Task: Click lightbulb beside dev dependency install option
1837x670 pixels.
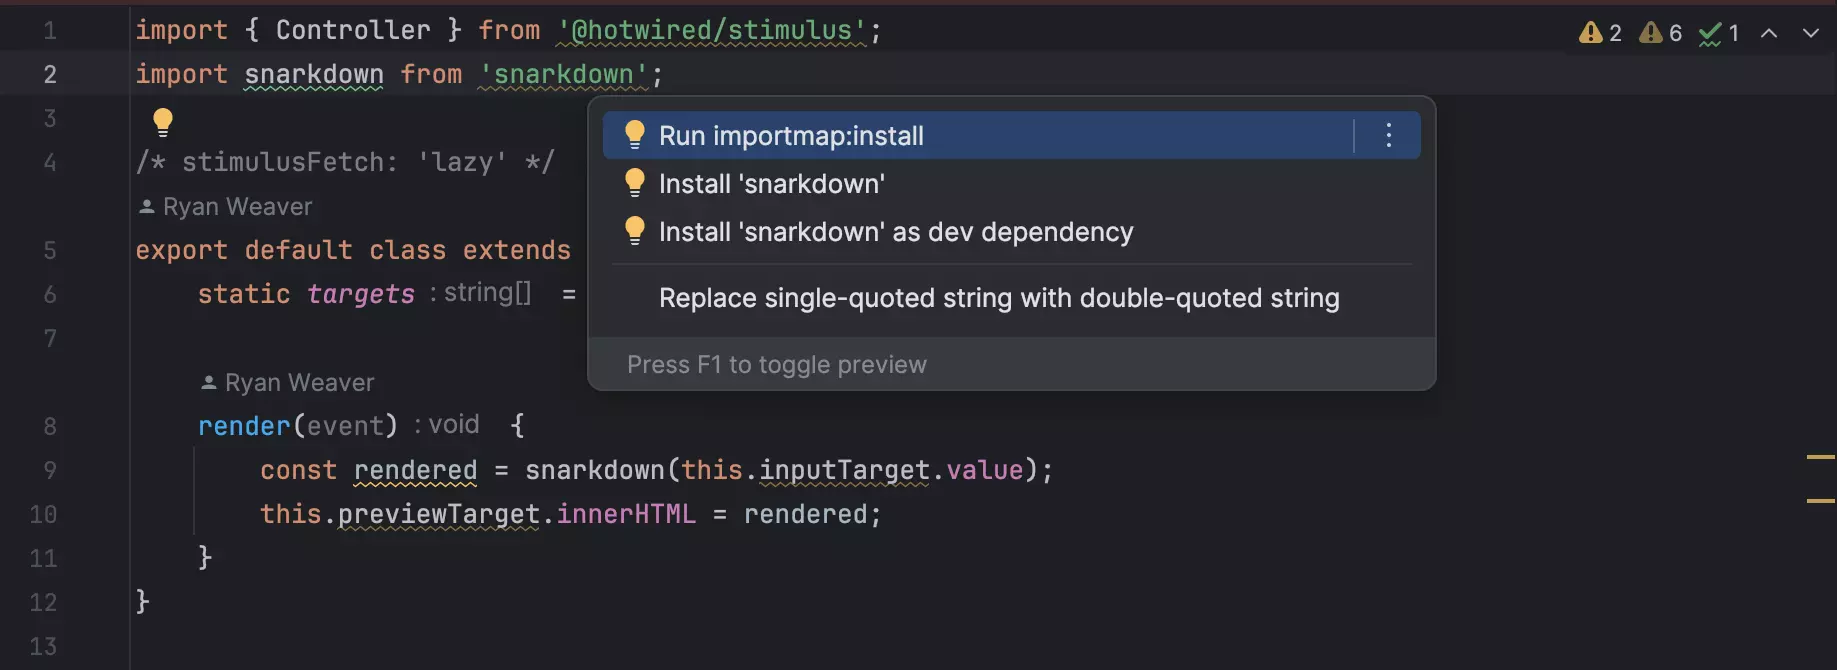Action: 634,231
